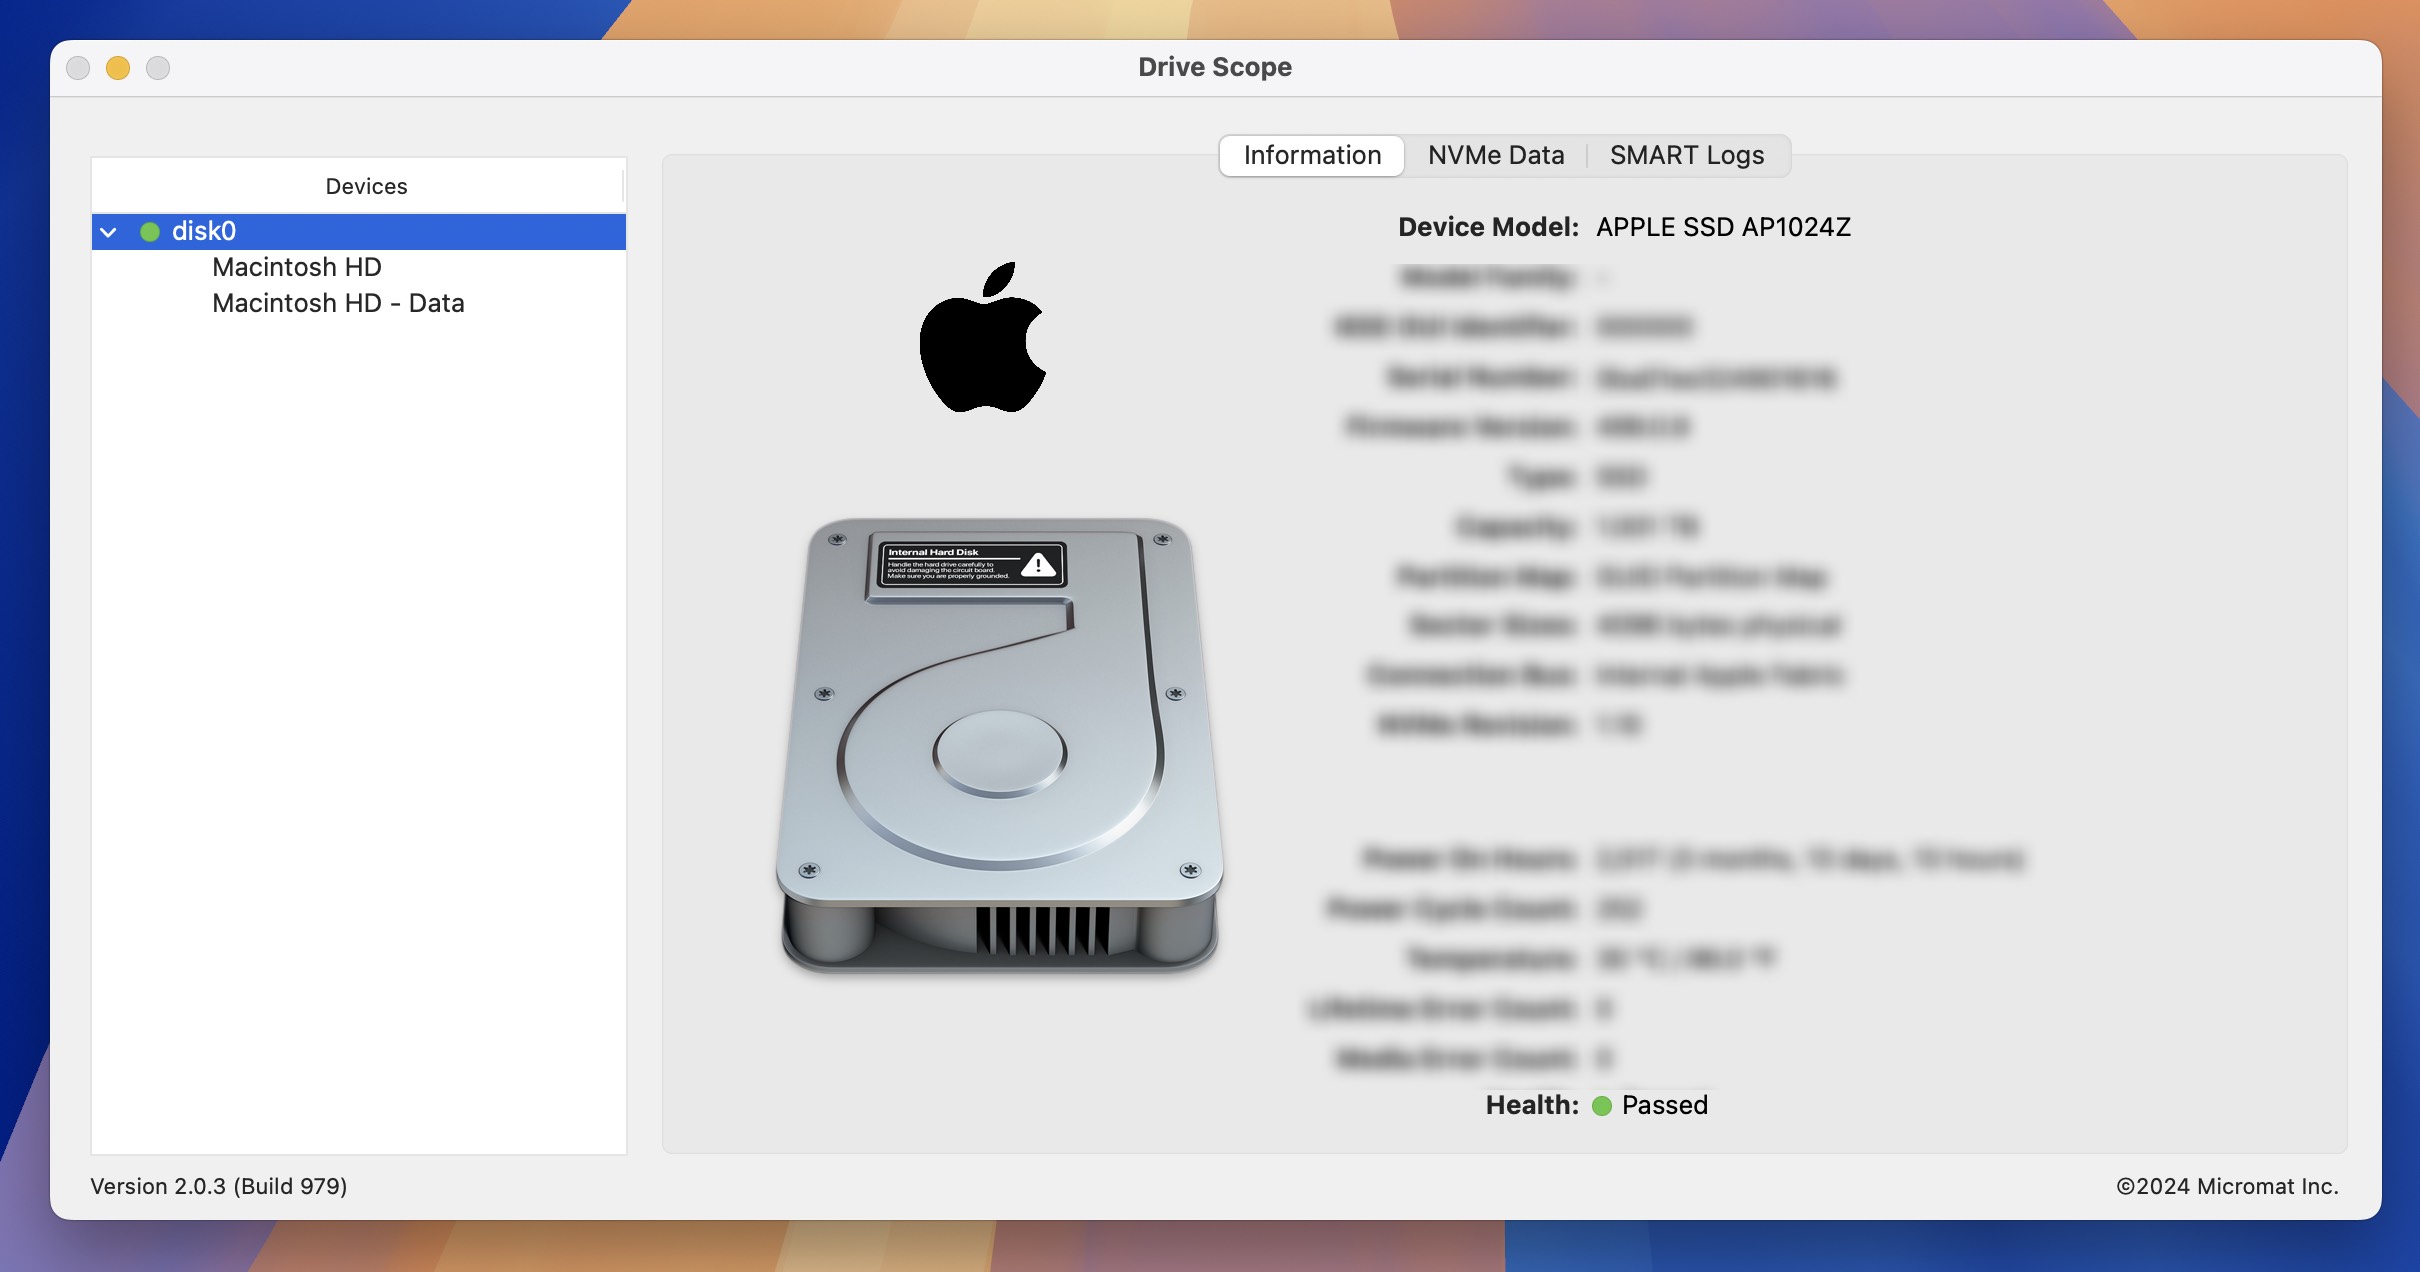Click the 'Version 2.0.3 (Build 979)' text
2420x1272 pixels.
[x=219, y=1186]
